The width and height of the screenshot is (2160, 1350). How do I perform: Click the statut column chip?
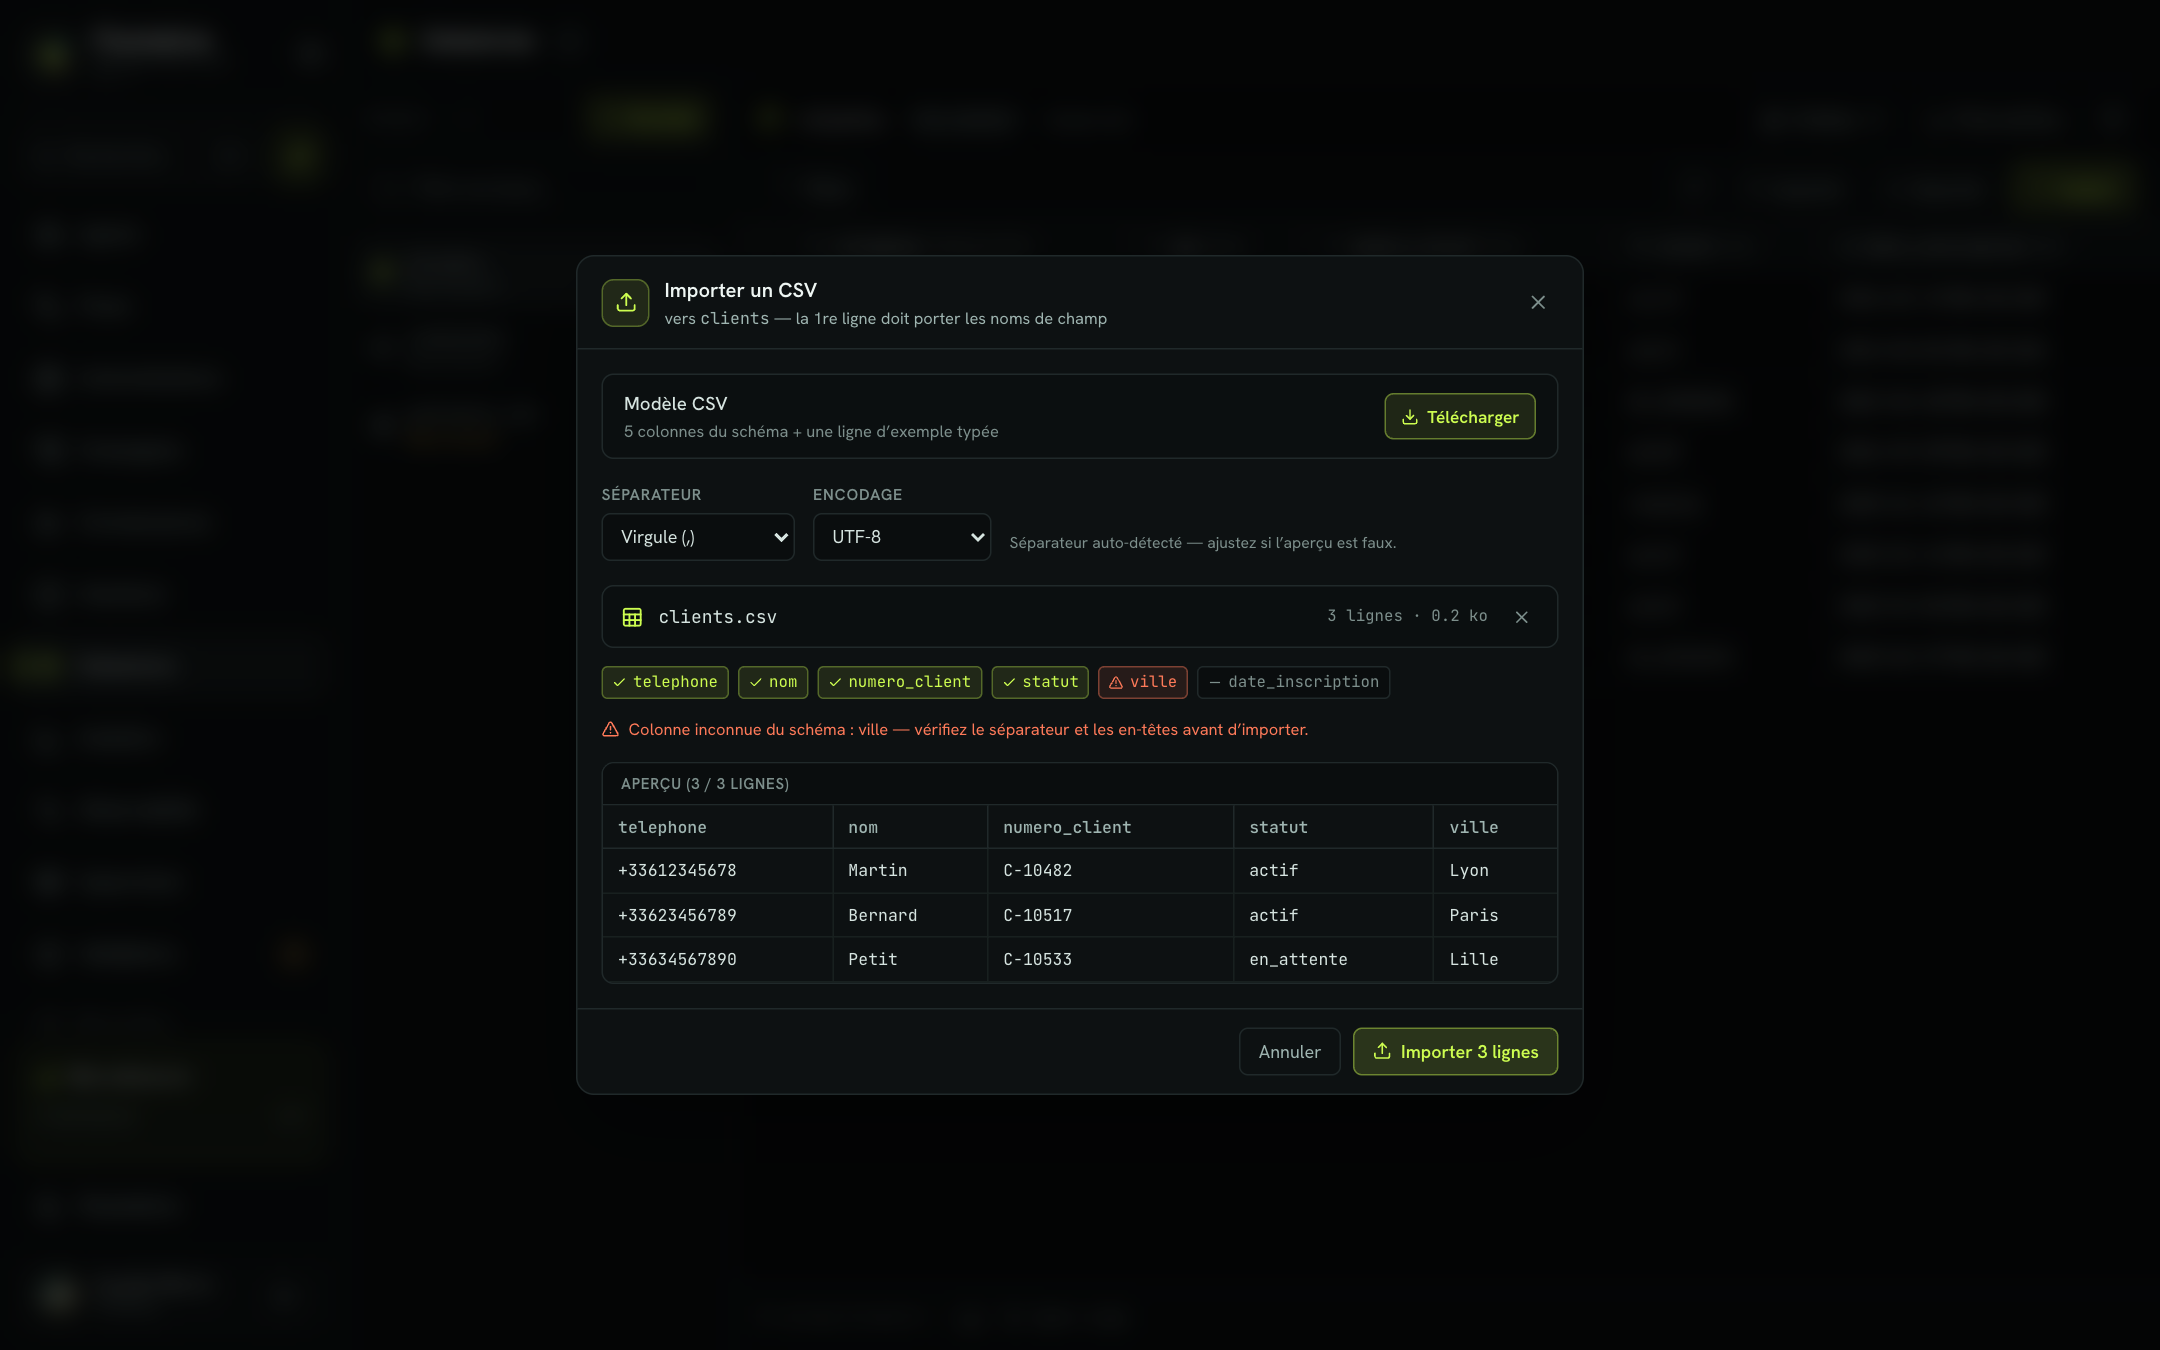pos(1040,682)
